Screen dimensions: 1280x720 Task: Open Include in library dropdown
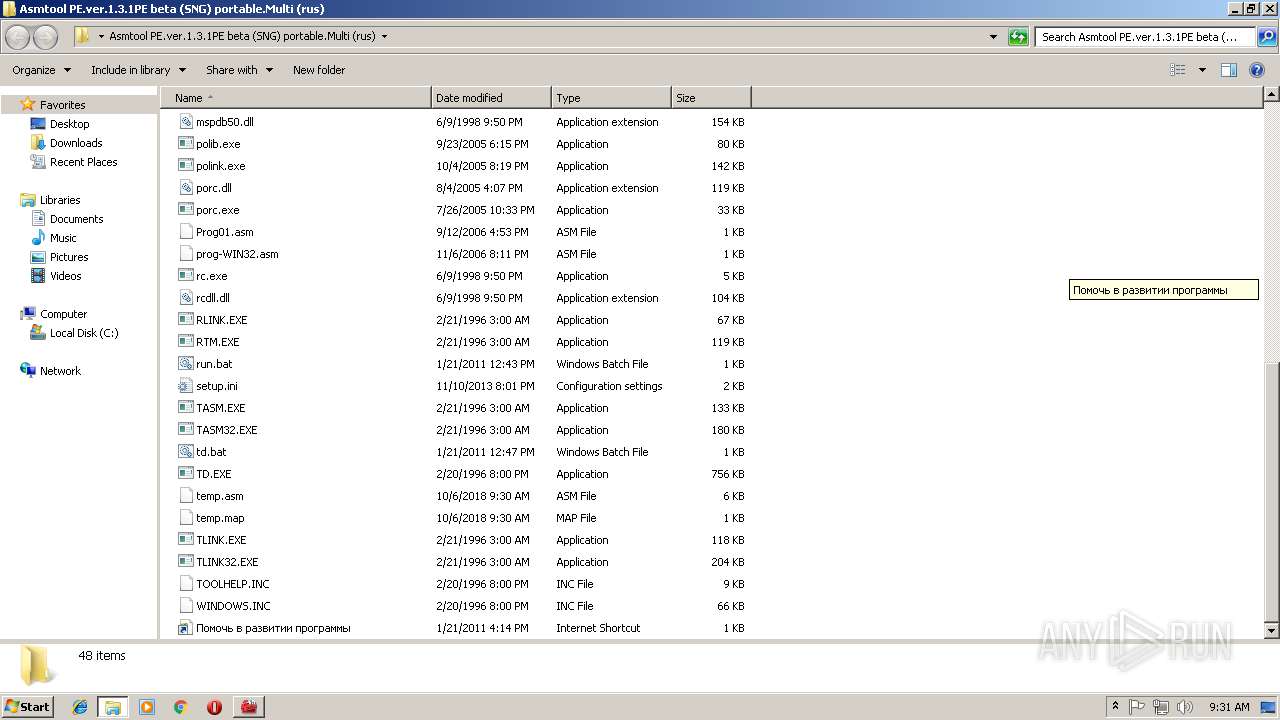[138, 70]
